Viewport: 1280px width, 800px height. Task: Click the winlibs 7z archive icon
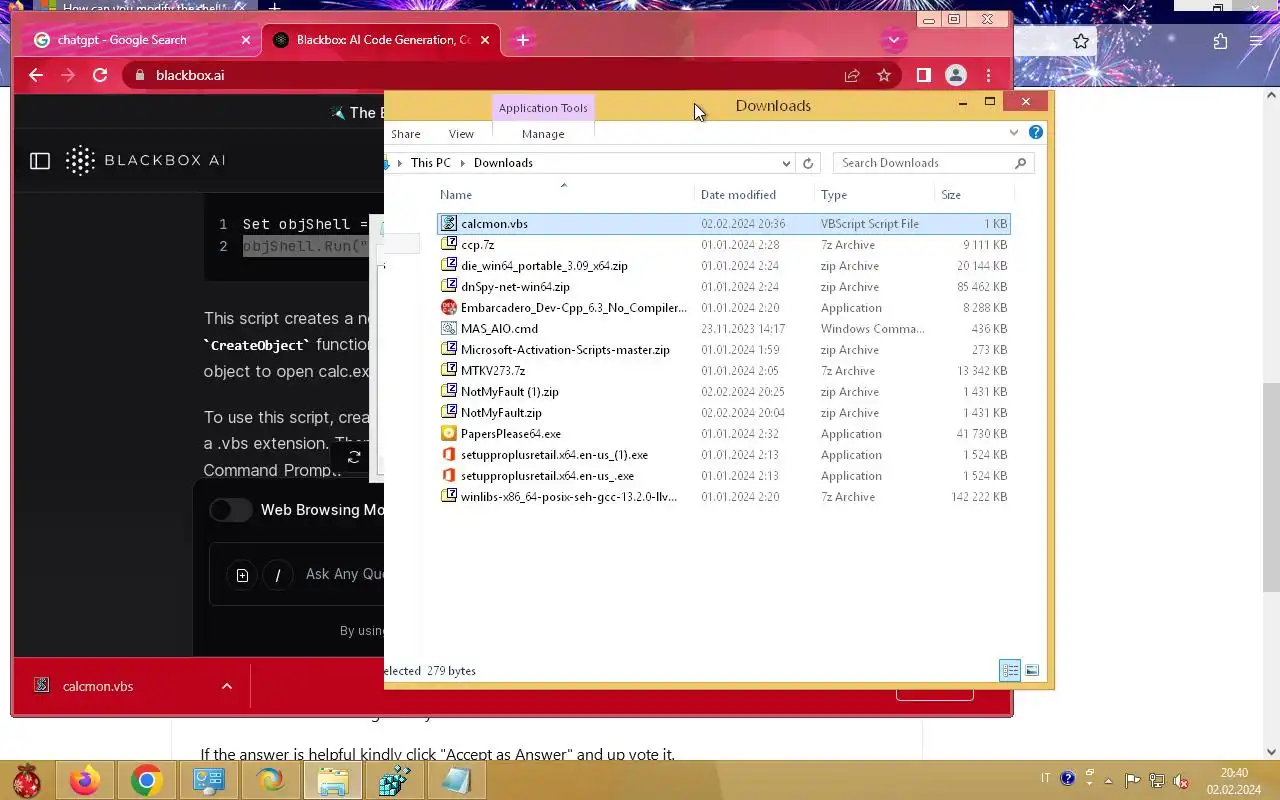coord(449,497)
